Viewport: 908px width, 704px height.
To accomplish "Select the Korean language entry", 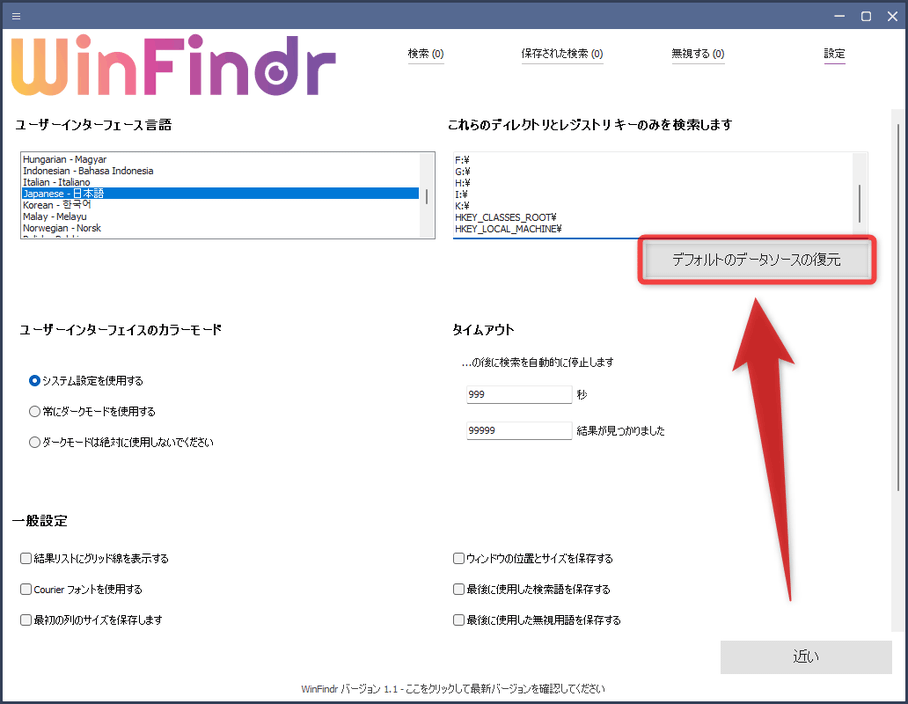I will coord(220,205).
